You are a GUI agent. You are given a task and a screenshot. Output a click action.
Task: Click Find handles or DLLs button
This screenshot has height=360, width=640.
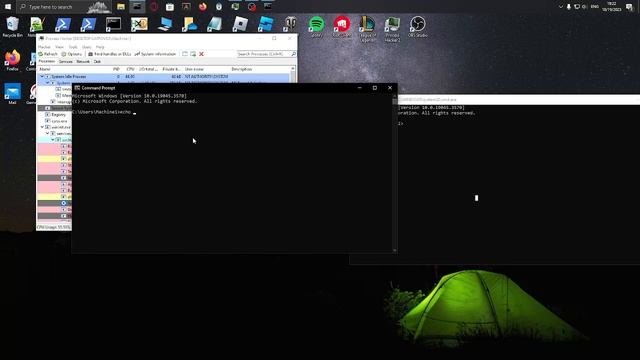pos(109,54)
